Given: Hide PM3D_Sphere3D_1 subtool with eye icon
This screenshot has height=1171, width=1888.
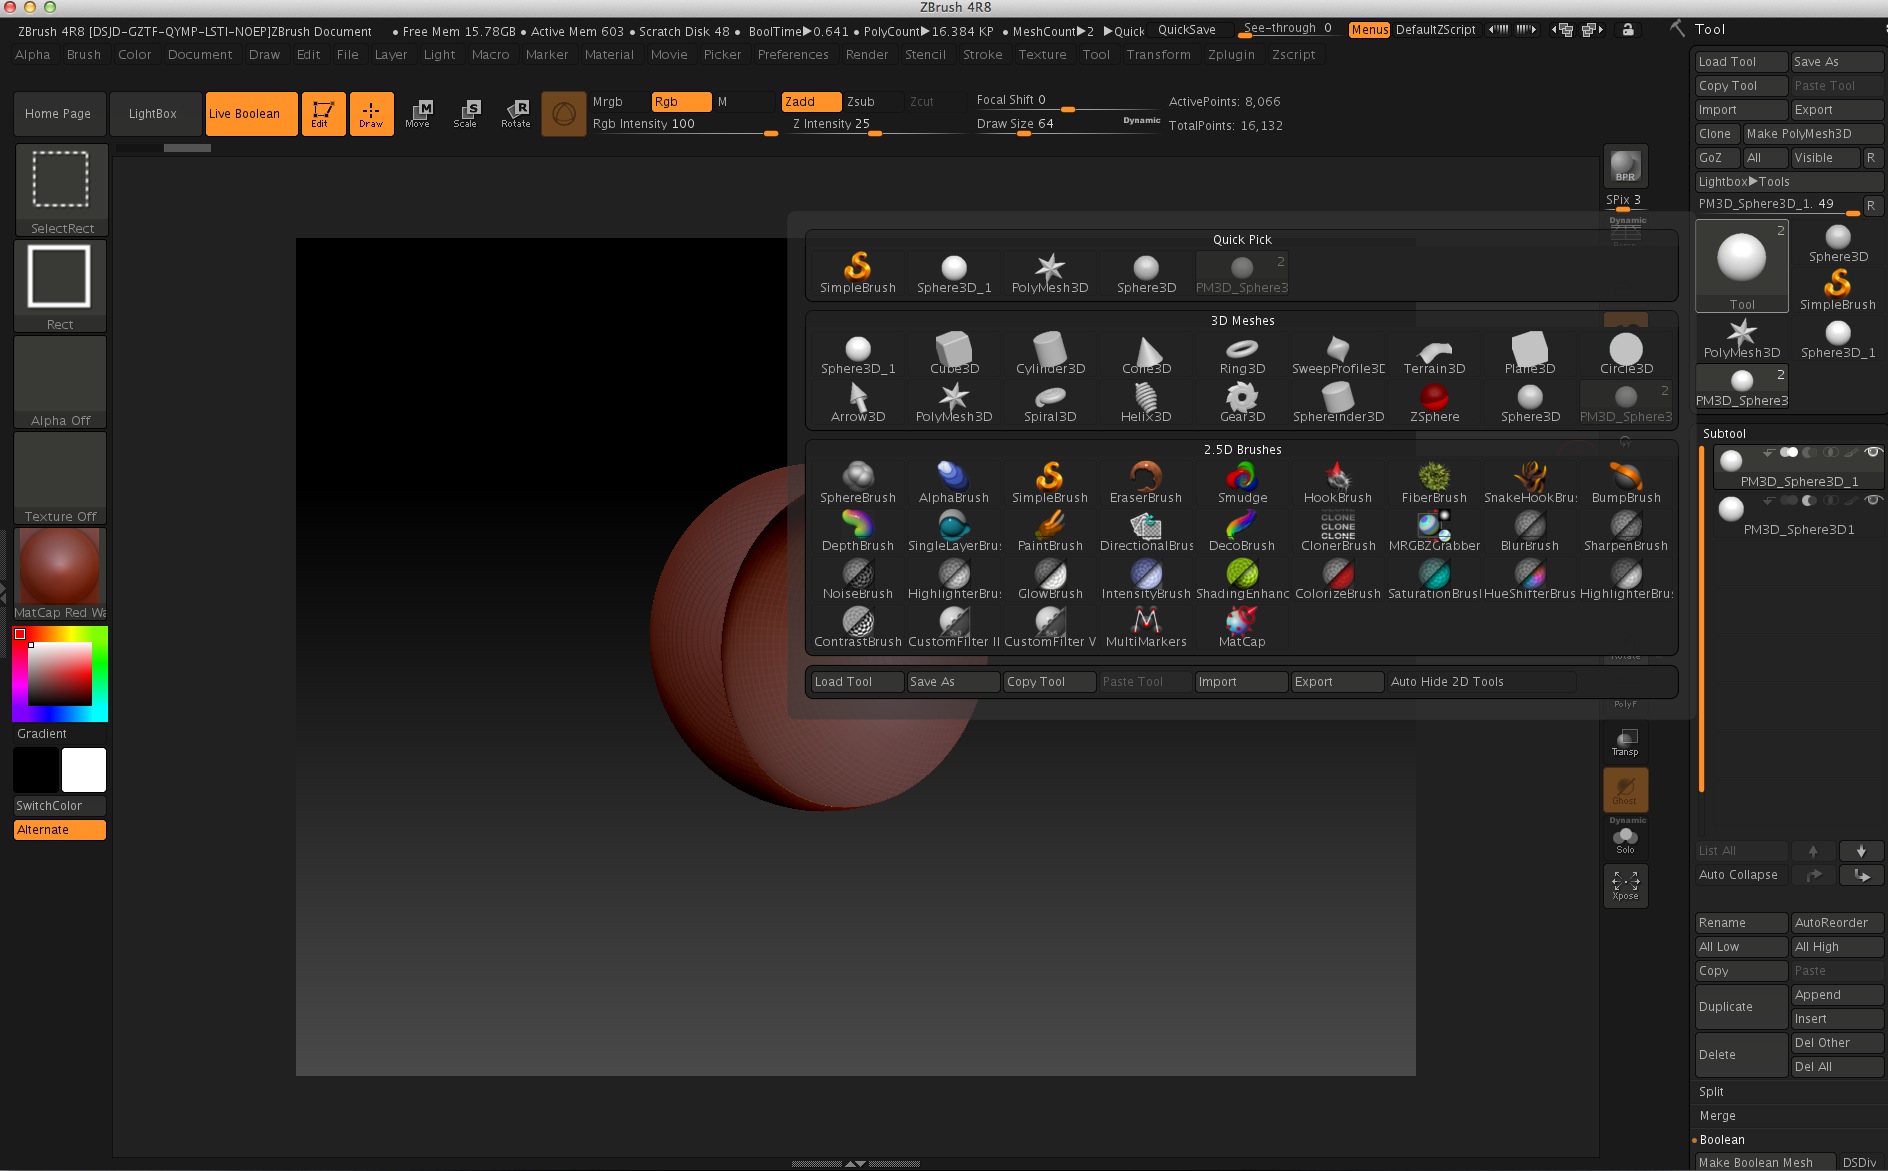Looking at the screenshot, I should point(1873,452).
